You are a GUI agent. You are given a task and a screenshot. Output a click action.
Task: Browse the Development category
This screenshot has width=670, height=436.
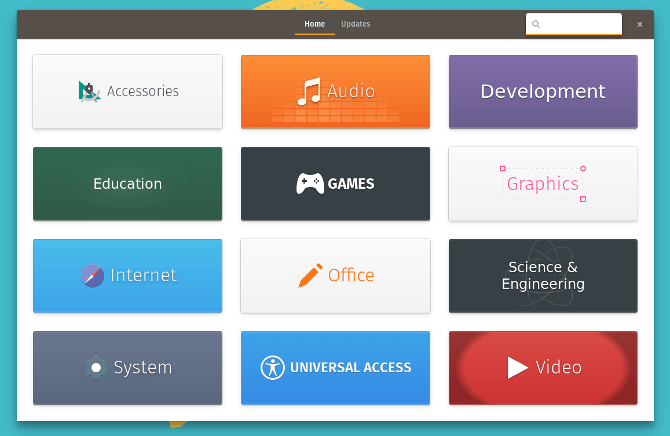[543, 91]
